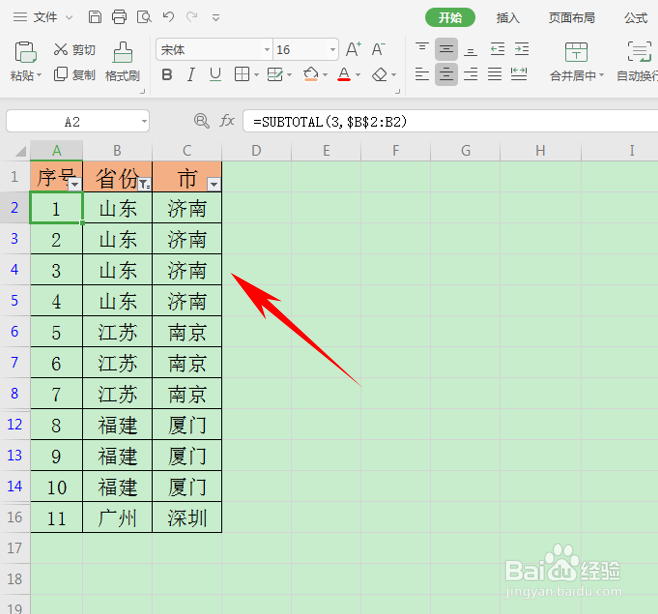This screenshot has height=614, width=658.
Task: Click the clear eraser icon
Action: click(380, 75)
